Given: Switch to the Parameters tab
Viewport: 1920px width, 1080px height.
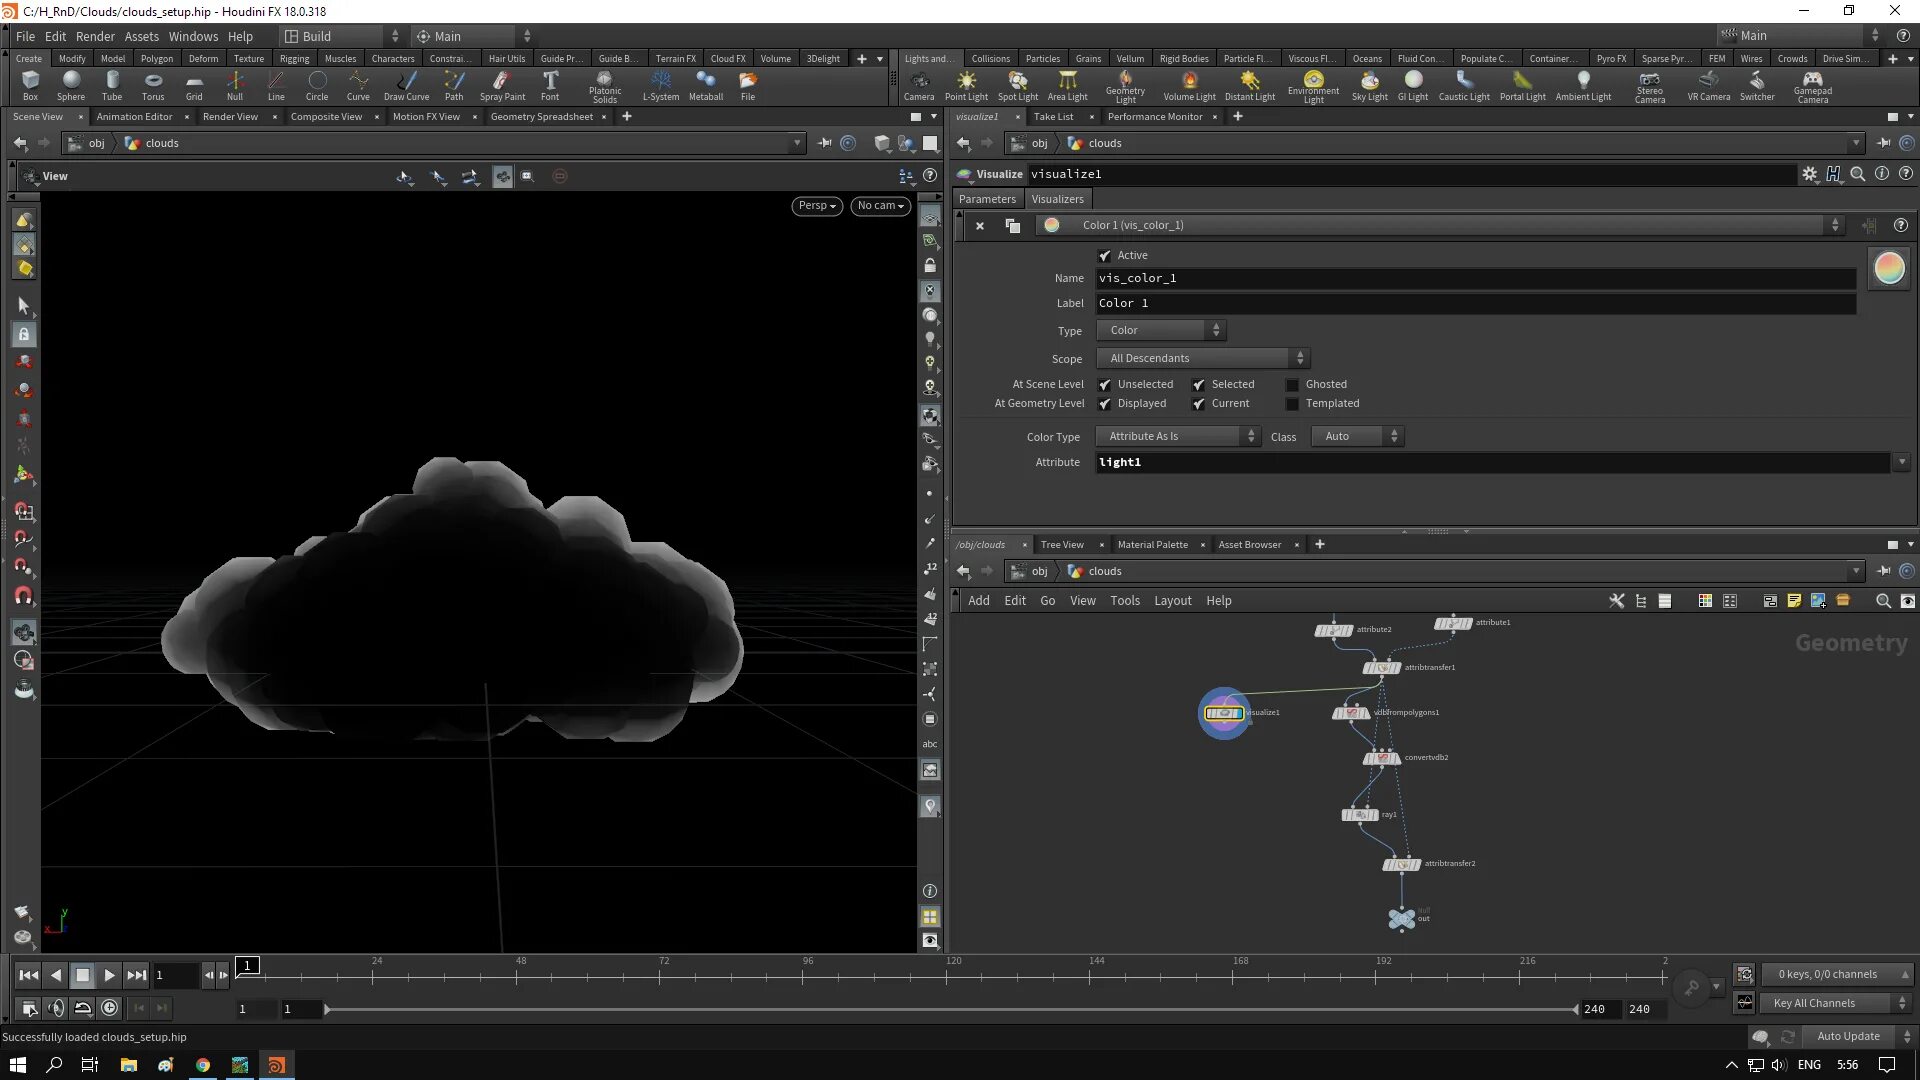Looking at the screenshot, I should (x=987, y=199).
